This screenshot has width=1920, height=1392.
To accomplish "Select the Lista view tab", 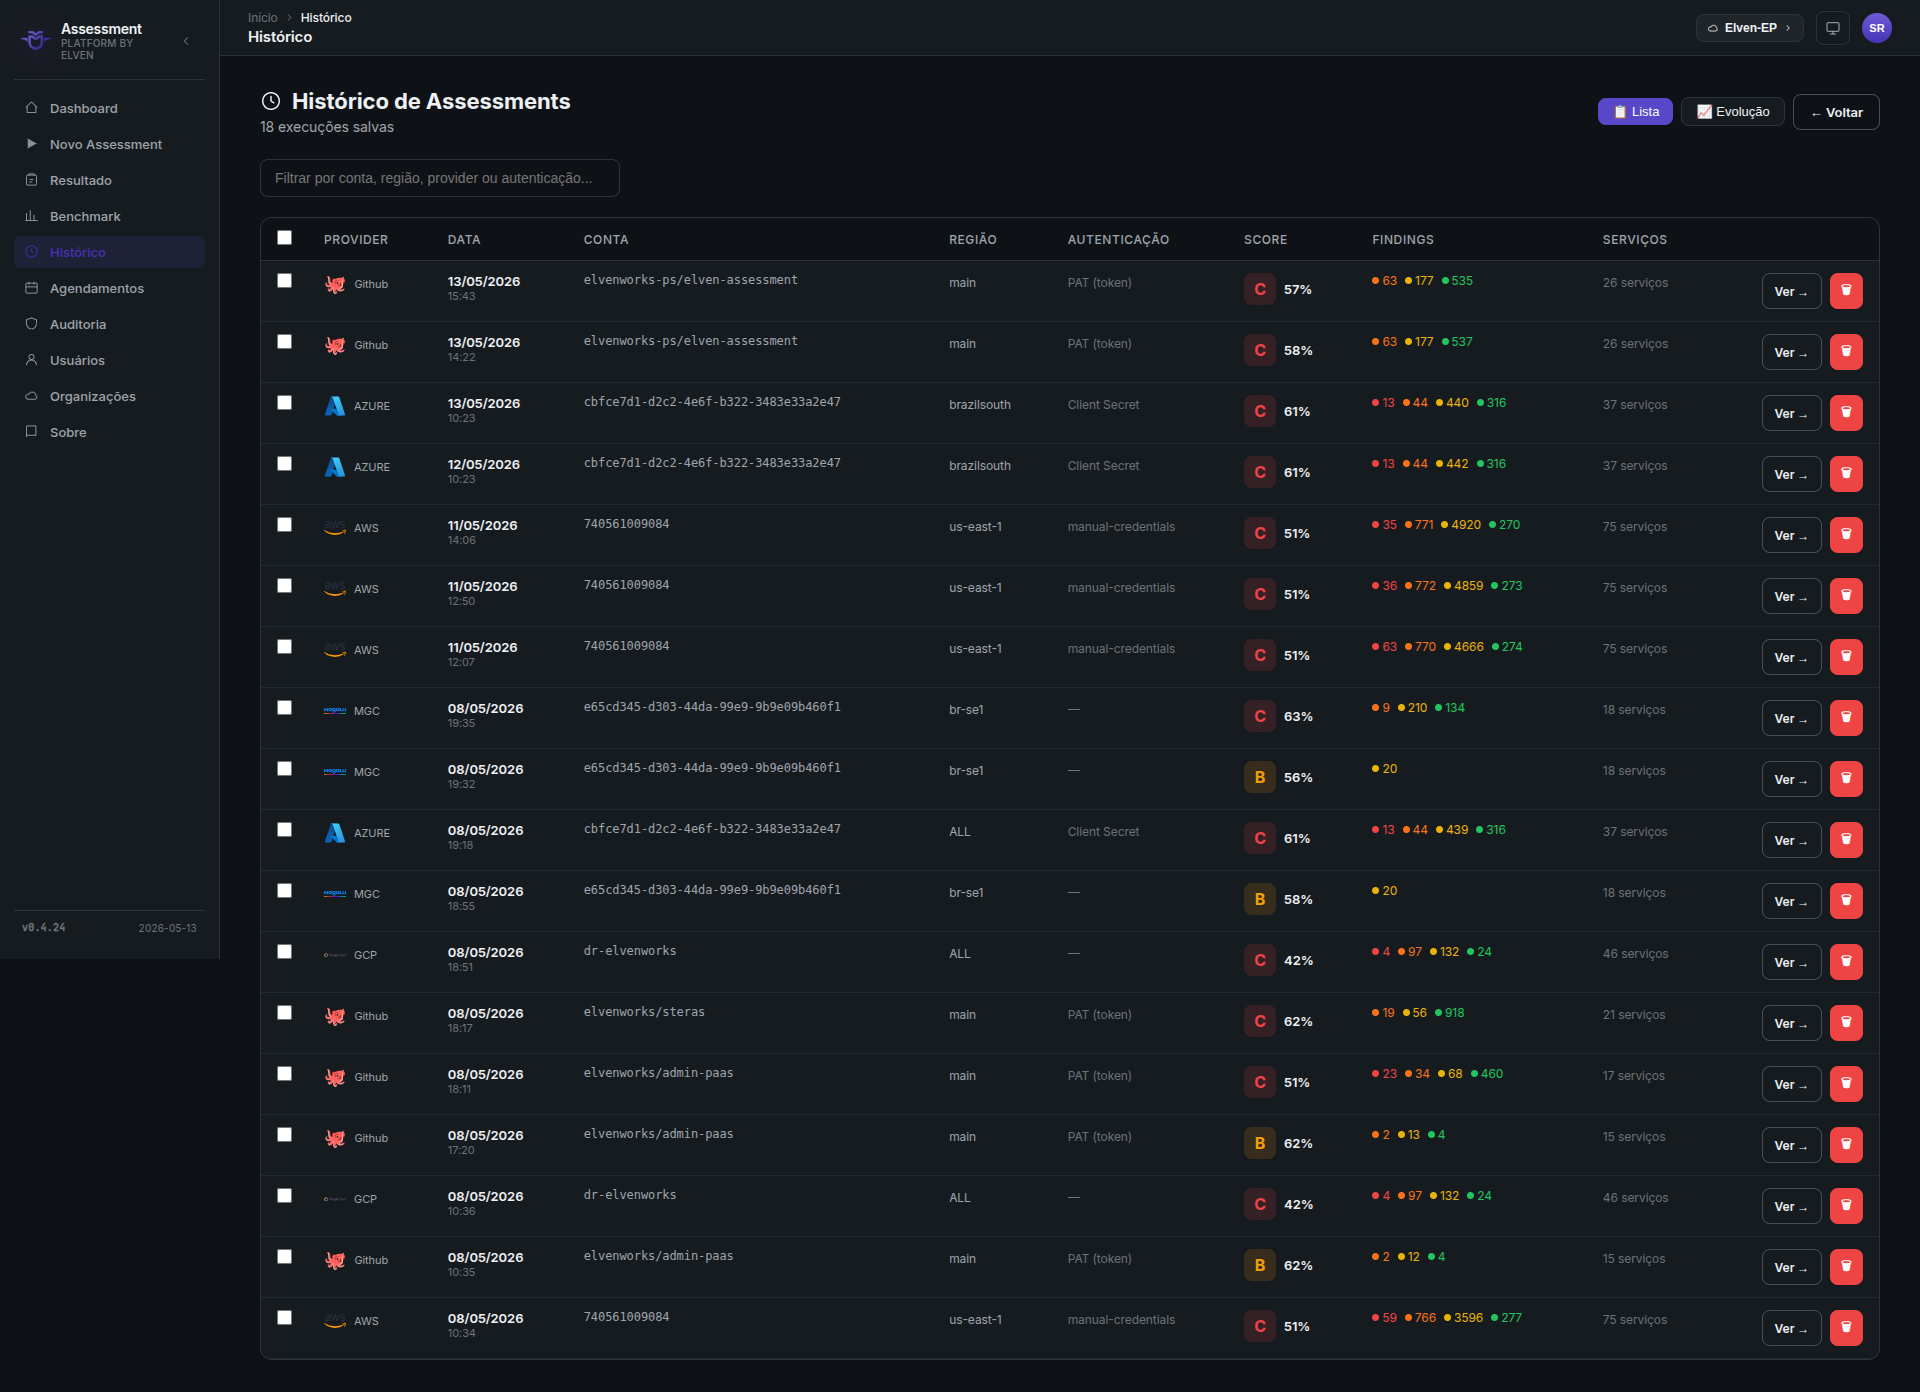I will click(1635, 112).
